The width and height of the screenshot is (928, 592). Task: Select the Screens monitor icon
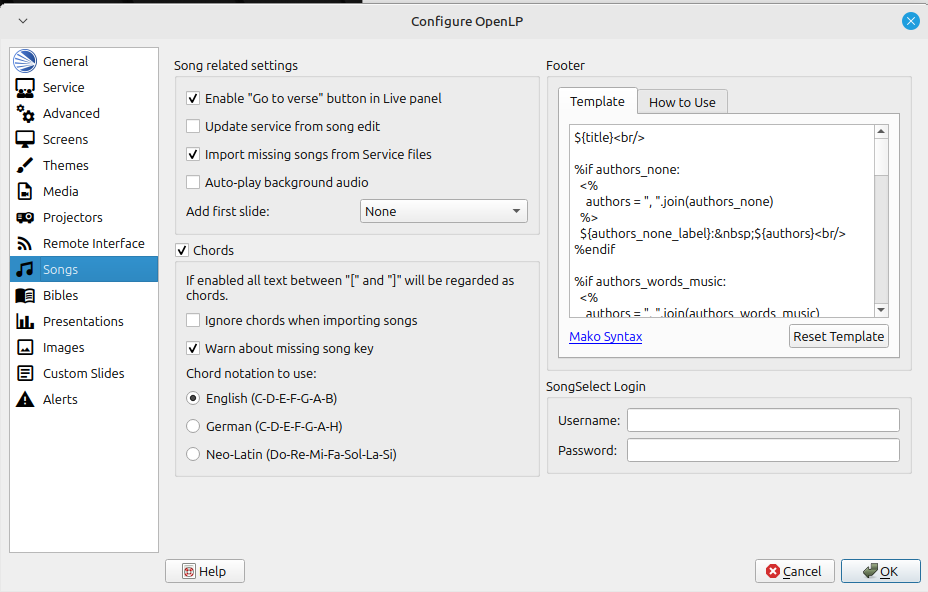pos(26,139)
